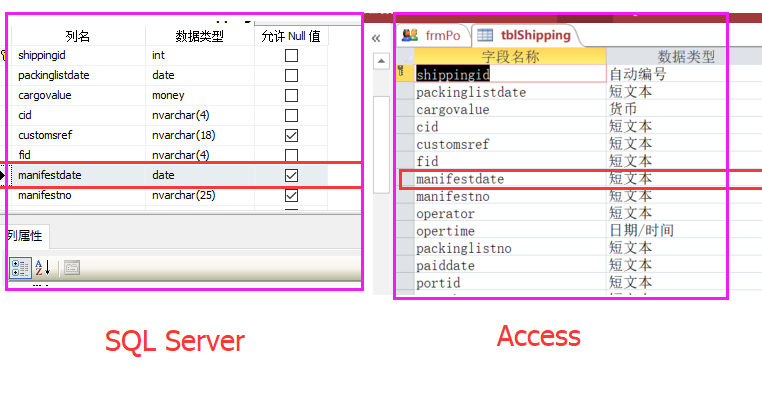Click the 日期/时间 data type of opertime
The width and height of the screenshot is (762, 403).
pos(641,230)
